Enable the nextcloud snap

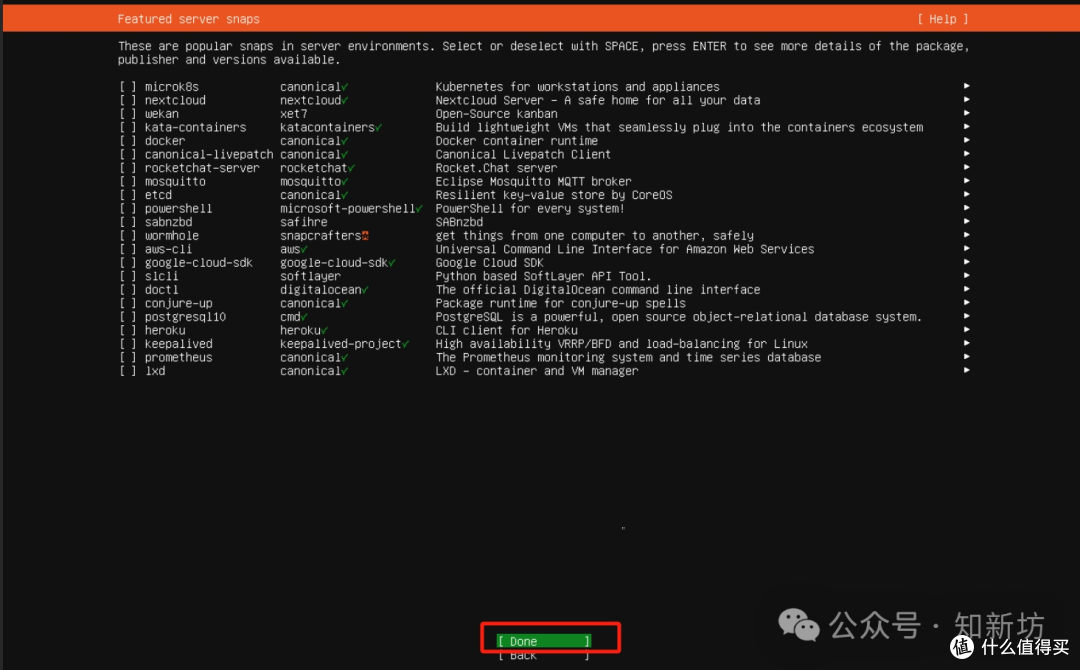pos(127,100)
